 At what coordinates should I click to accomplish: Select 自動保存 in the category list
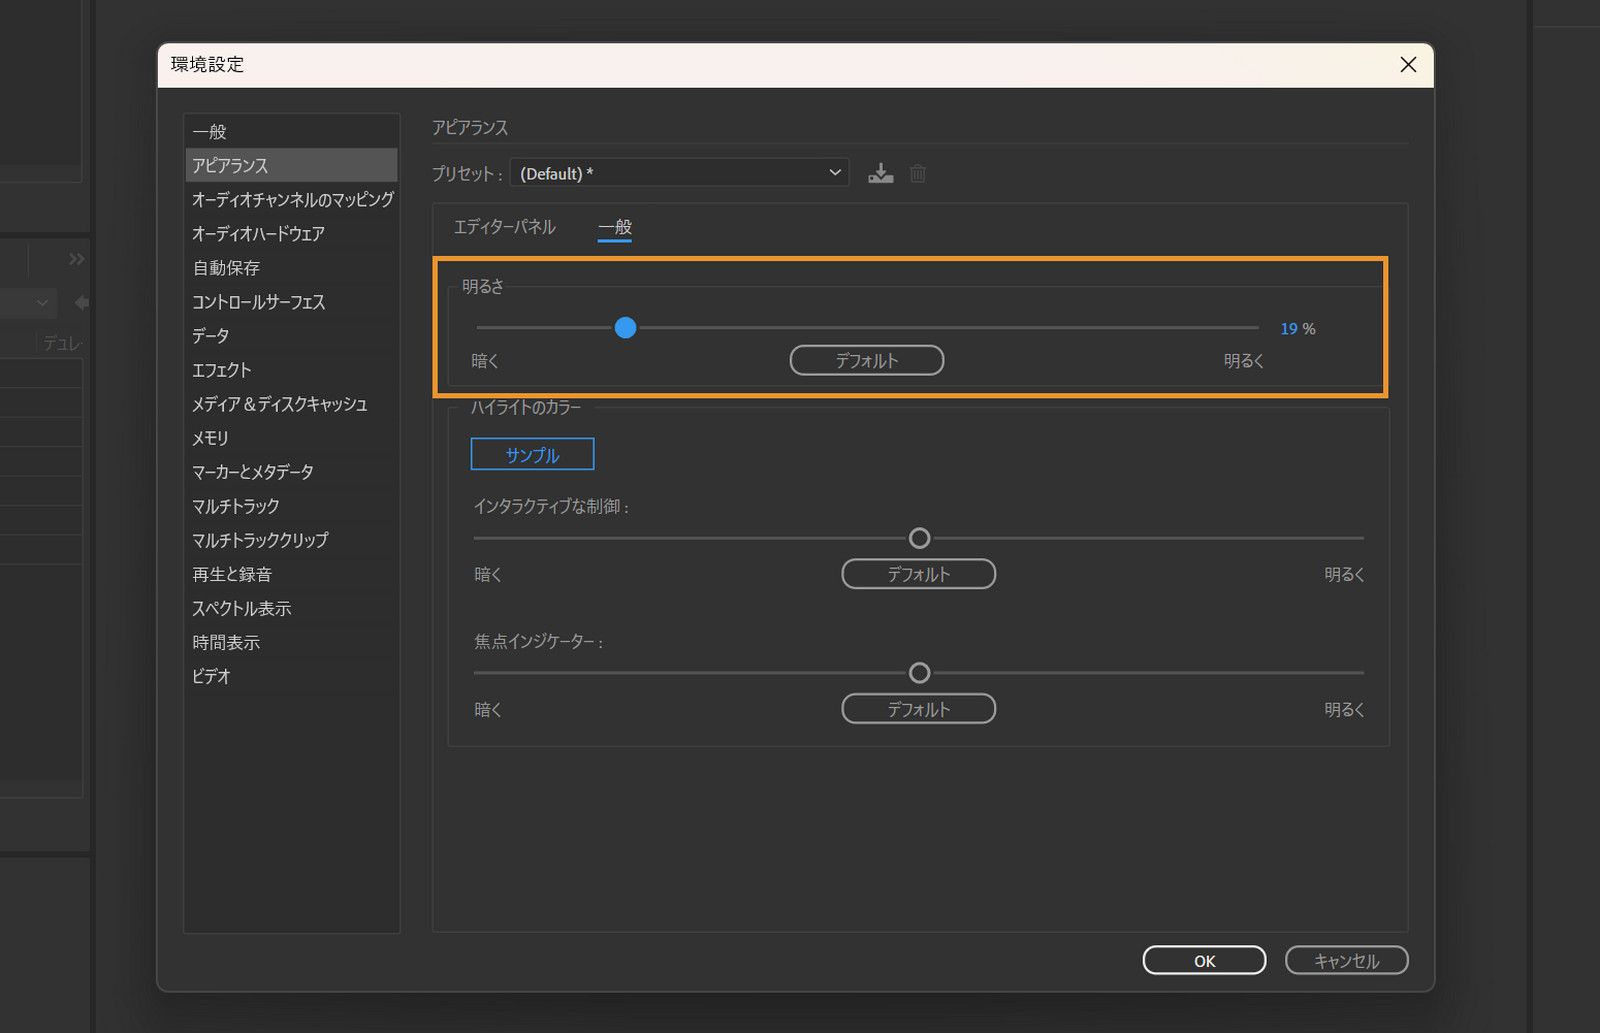coord(226,268)
